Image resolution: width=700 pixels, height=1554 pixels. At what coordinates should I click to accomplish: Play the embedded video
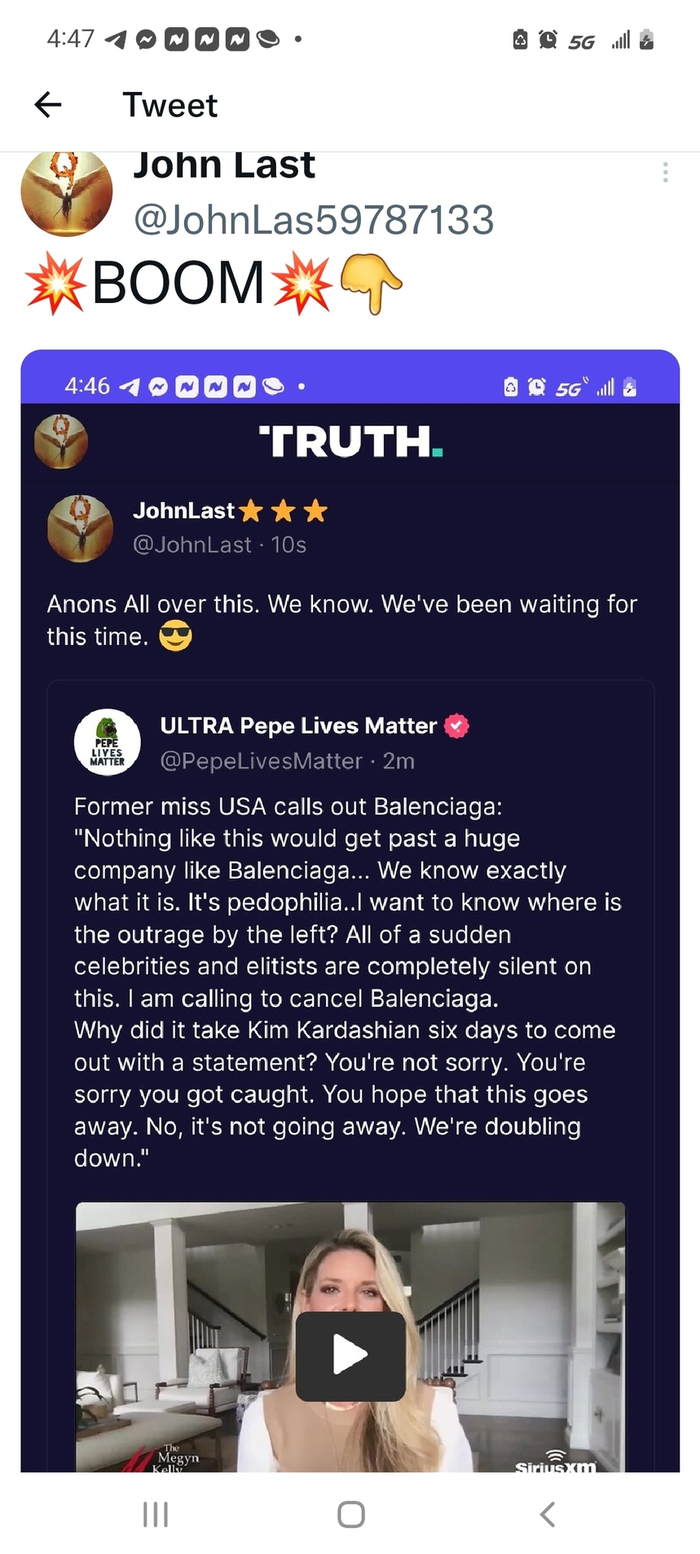(x=350, y=1355)
